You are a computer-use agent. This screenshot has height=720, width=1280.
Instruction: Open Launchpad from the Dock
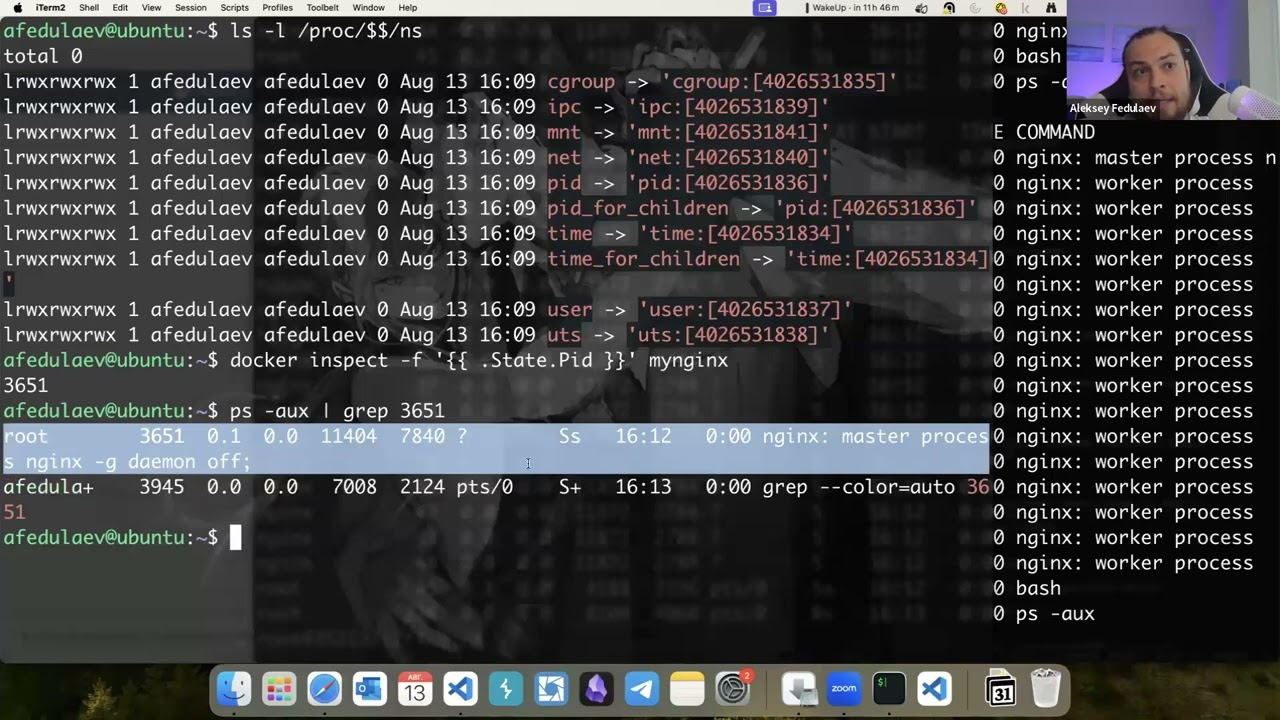pos(279,689)
